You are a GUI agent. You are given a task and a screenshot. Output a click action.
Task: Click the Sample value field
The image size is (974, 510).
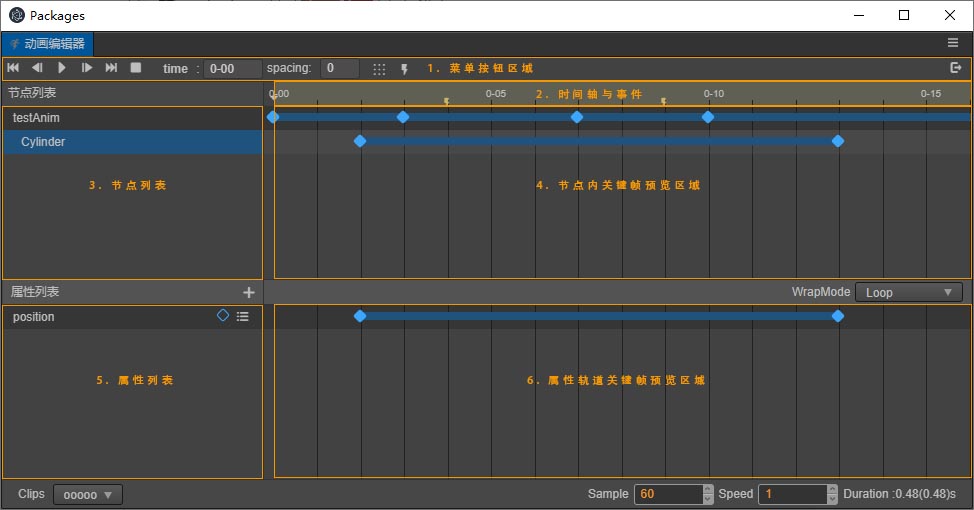click(x=668, y=494)
